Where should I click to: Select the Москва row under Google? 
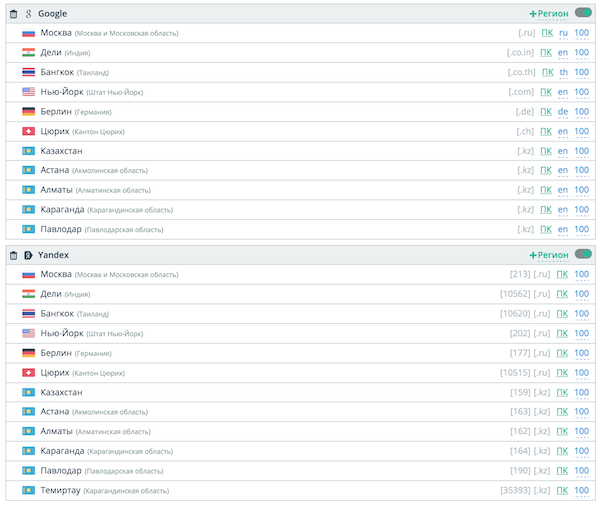point(300,33)
